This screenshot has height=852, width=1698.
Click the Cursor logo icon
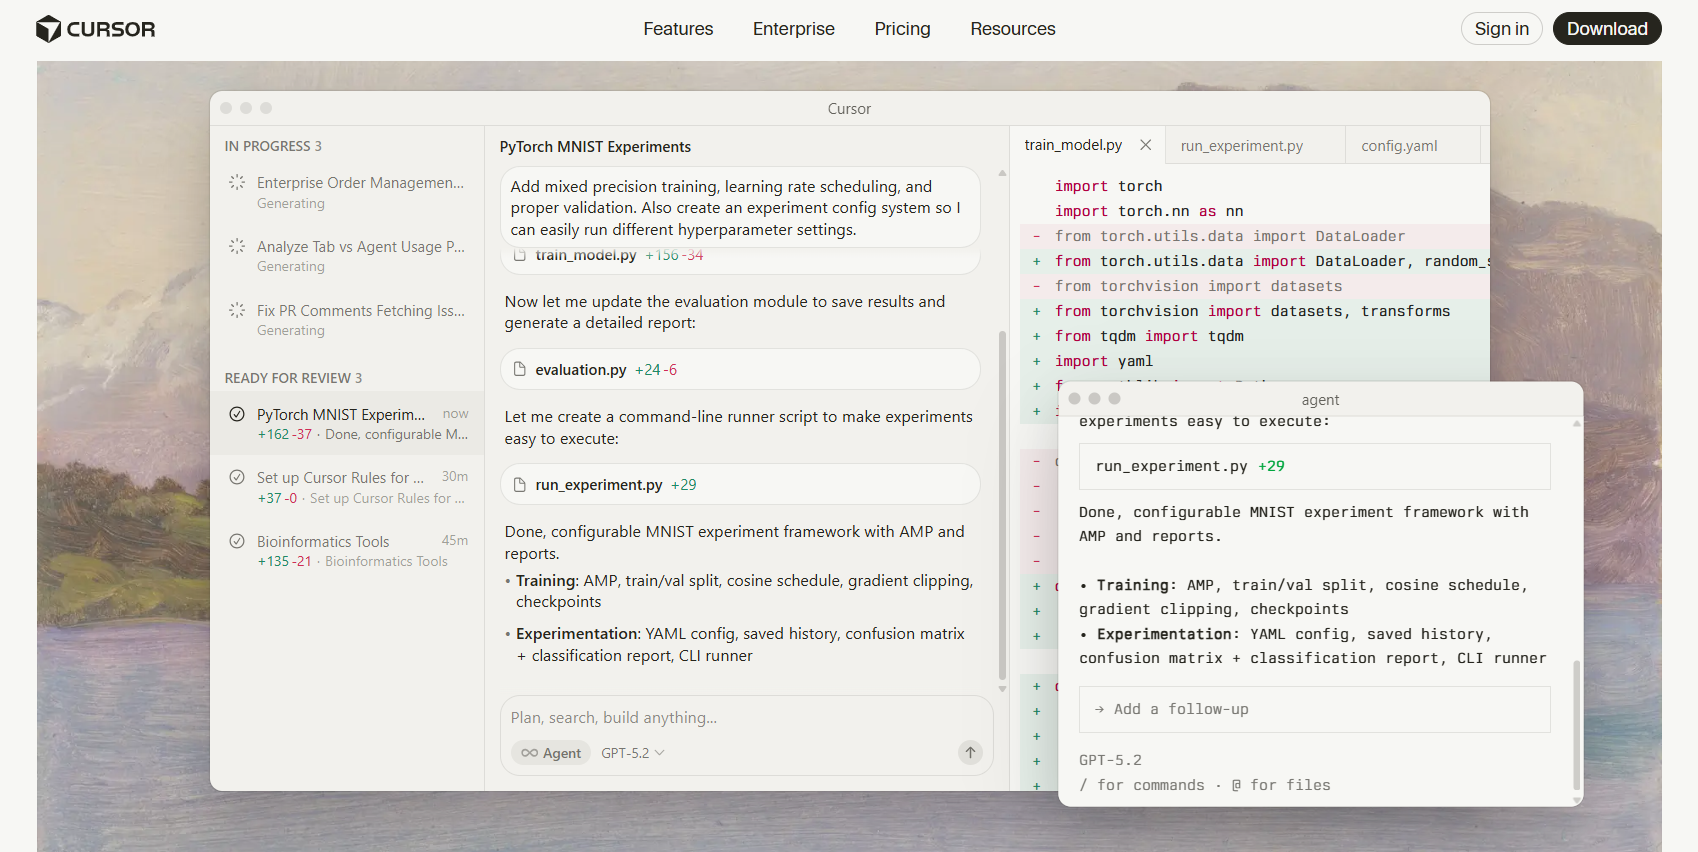point(48,29)
